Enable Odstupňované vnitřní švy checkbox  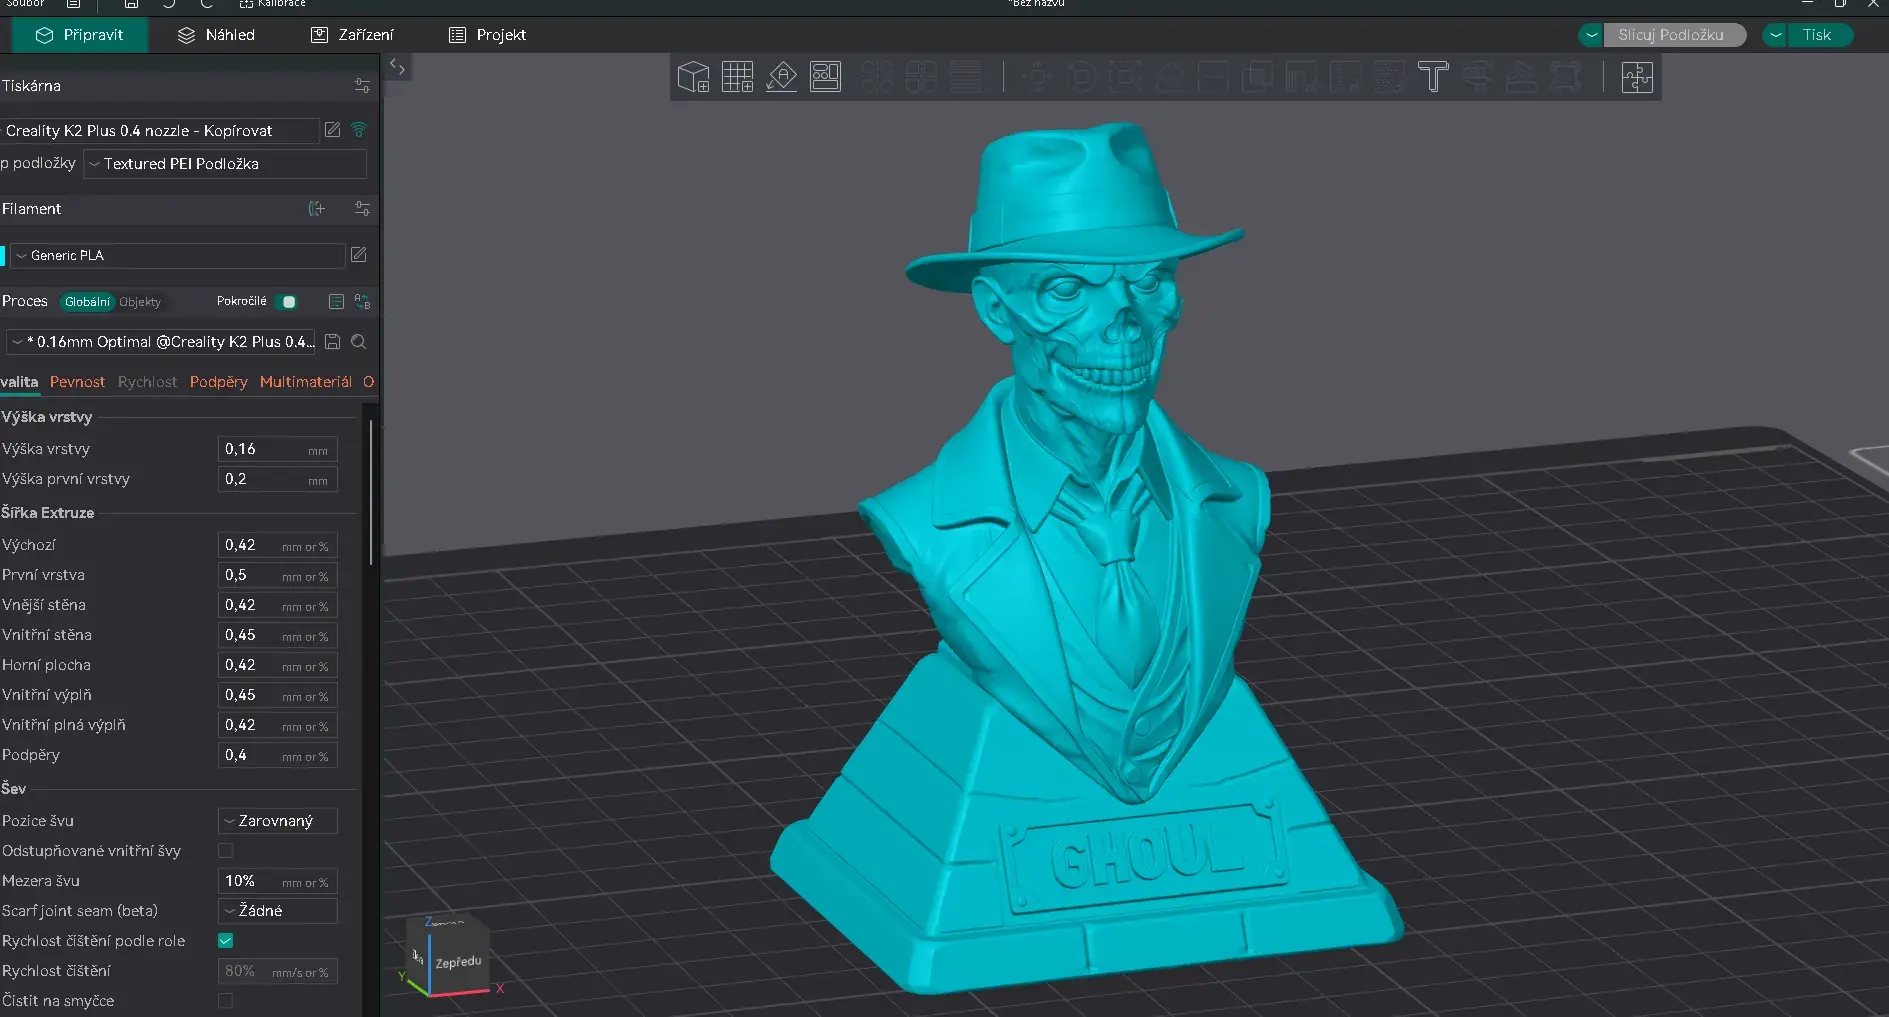click(226, 851)
